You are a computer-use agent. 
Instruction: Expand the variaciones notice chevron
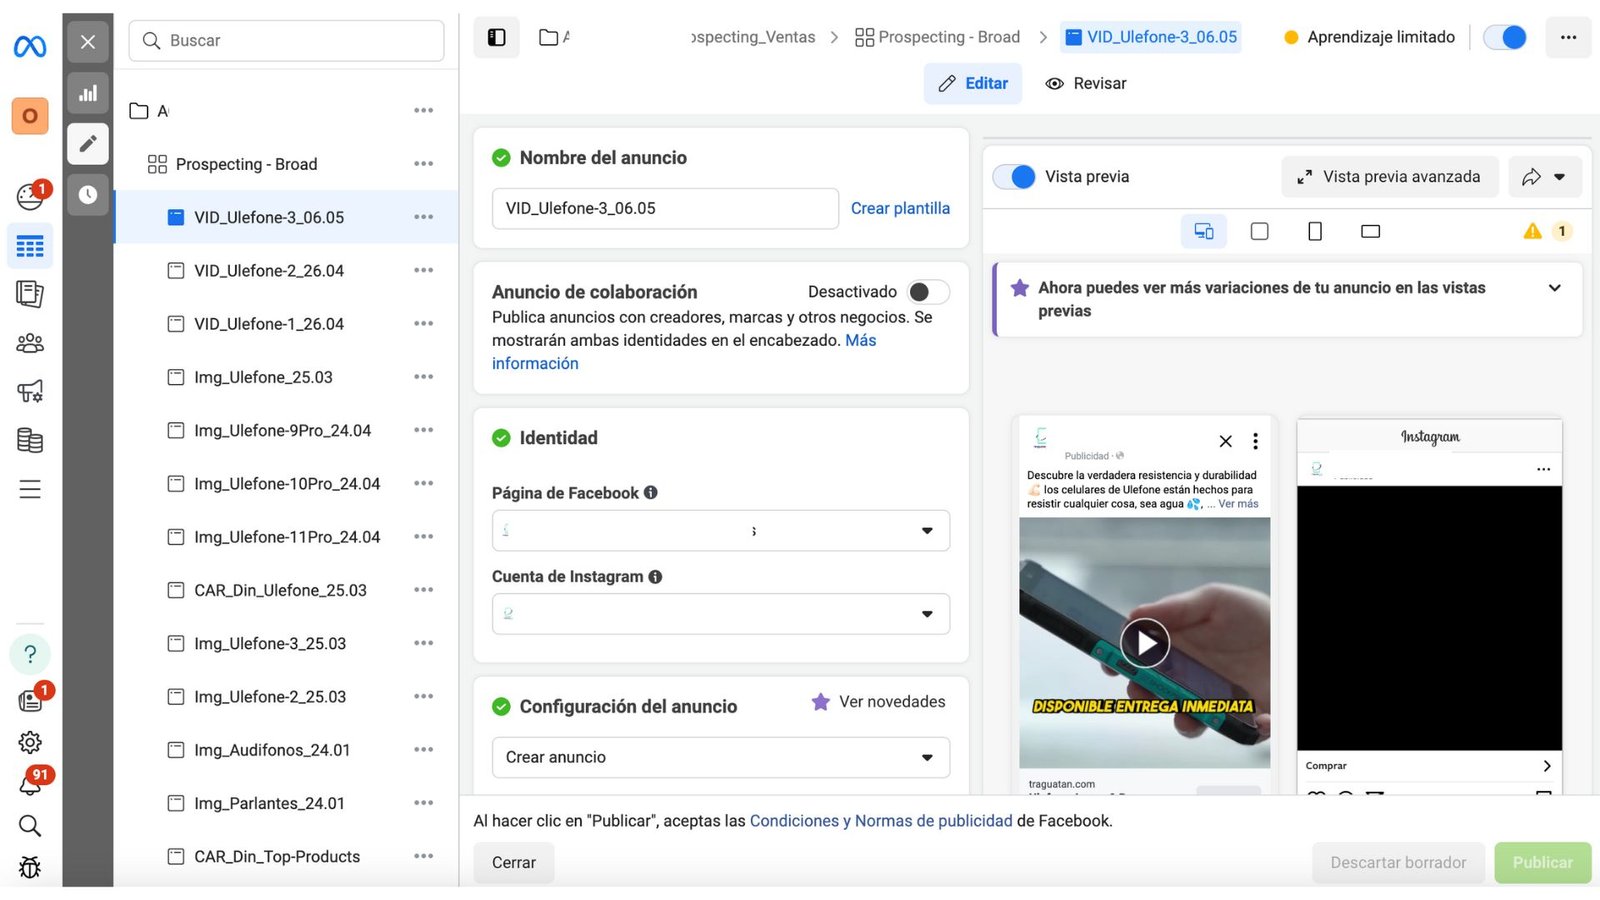coord(1555,288)
